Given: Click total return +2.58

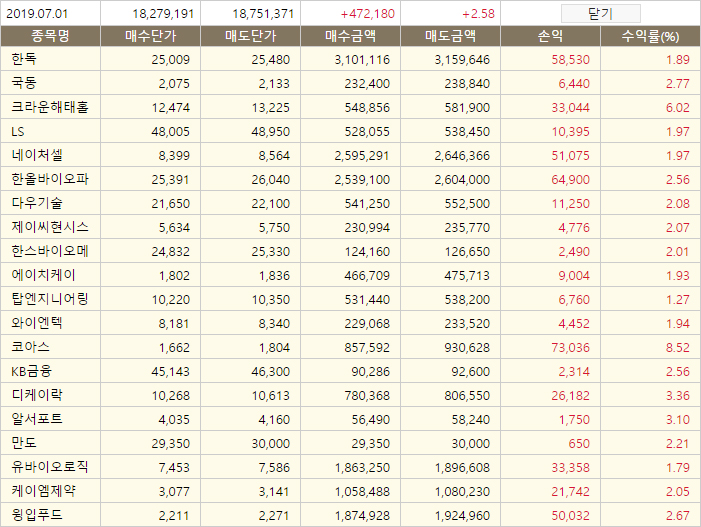Looking at the screenshot, I should click(478, 14).
